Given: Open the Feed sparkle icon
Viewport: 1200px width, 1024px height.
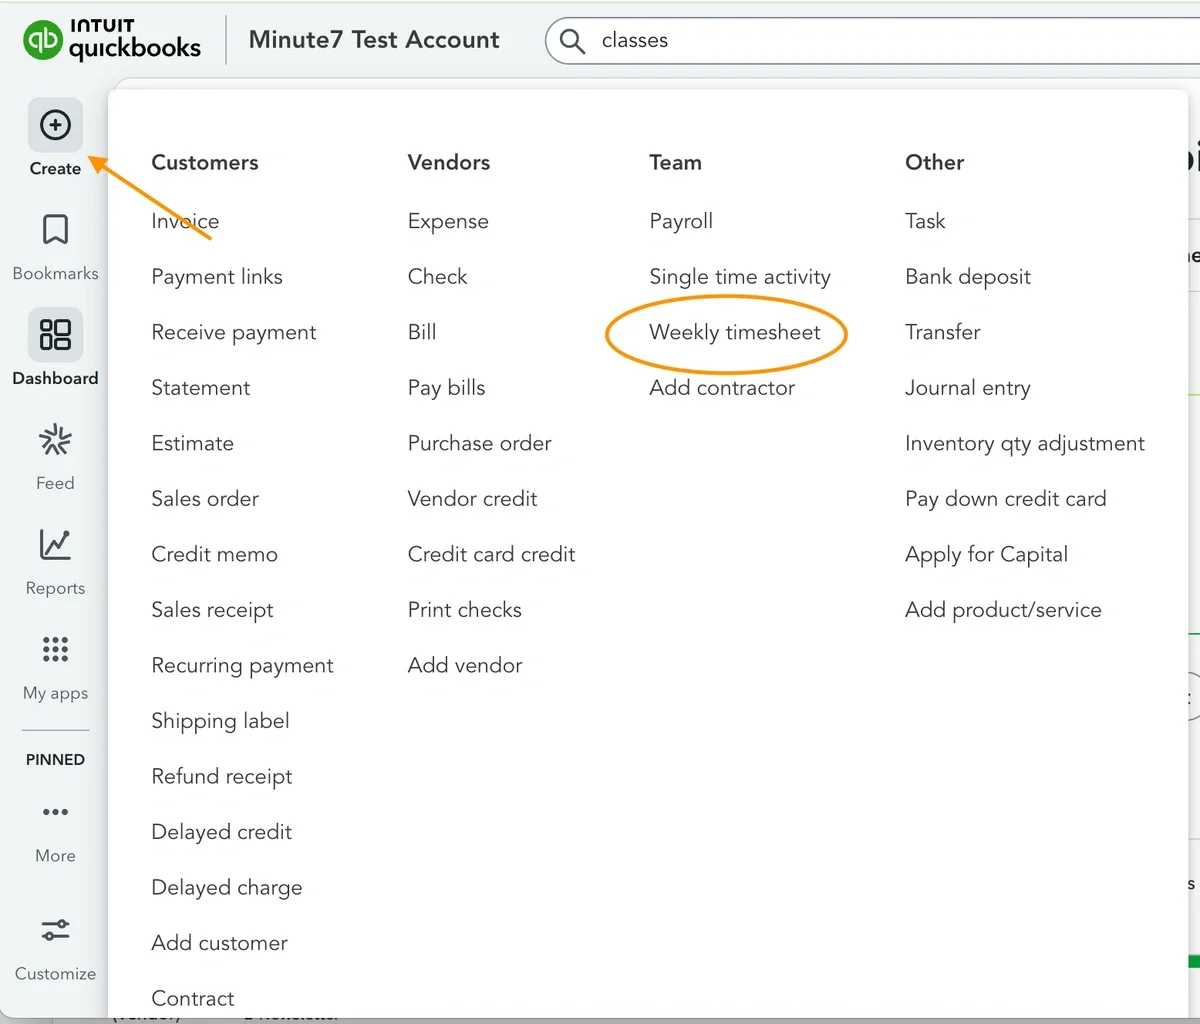Looking at the screenshot, I should (x=55, y=440).
